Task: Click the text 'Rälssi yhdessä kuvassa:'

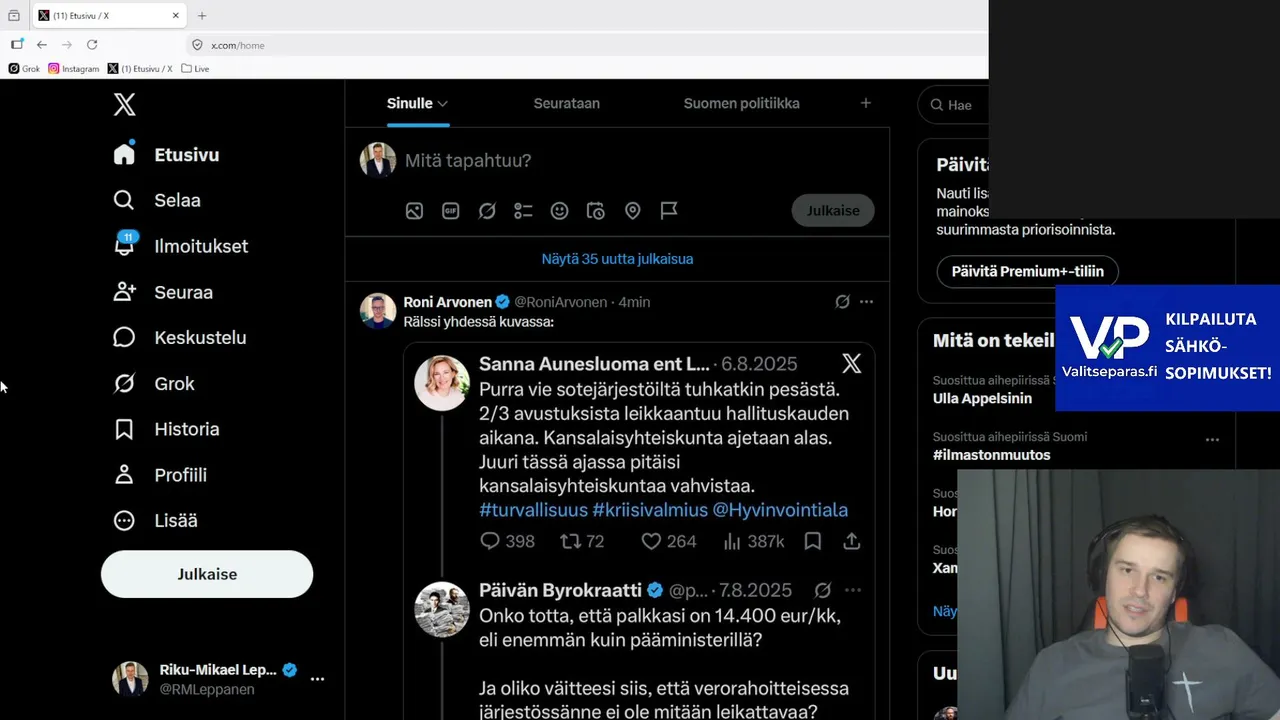Action: point(478,322)
